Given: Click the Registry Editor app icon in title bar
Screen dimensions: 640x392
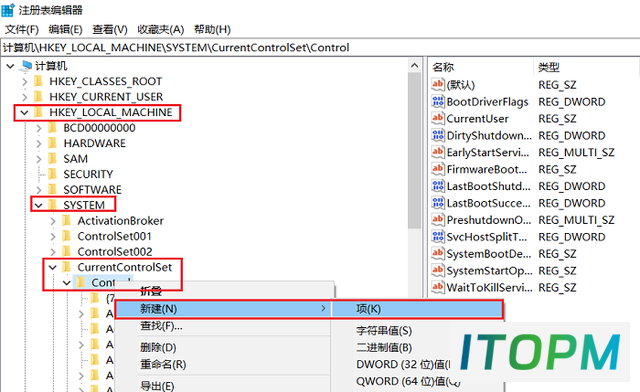Looking at the screenshot, I should 8,10.
